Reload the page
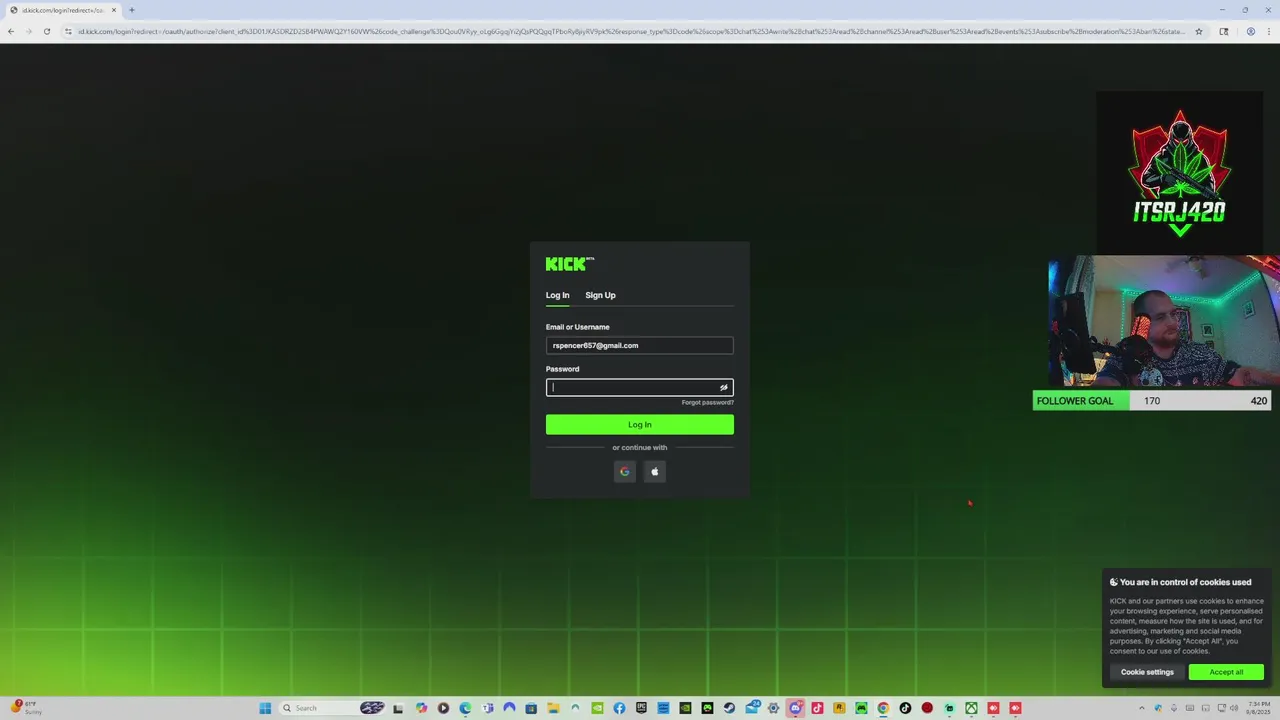The width and height of the screenshot is (1280, 720). point(47,31)
